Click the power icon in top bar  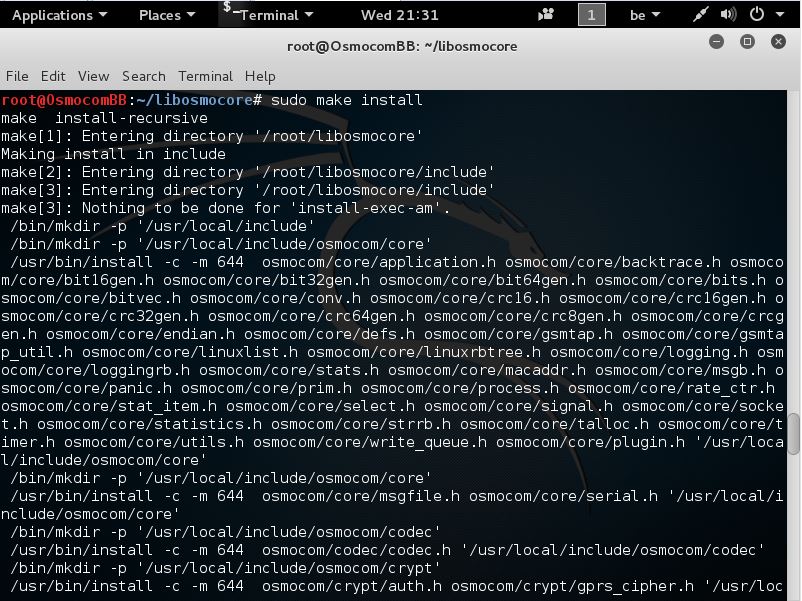756,14
